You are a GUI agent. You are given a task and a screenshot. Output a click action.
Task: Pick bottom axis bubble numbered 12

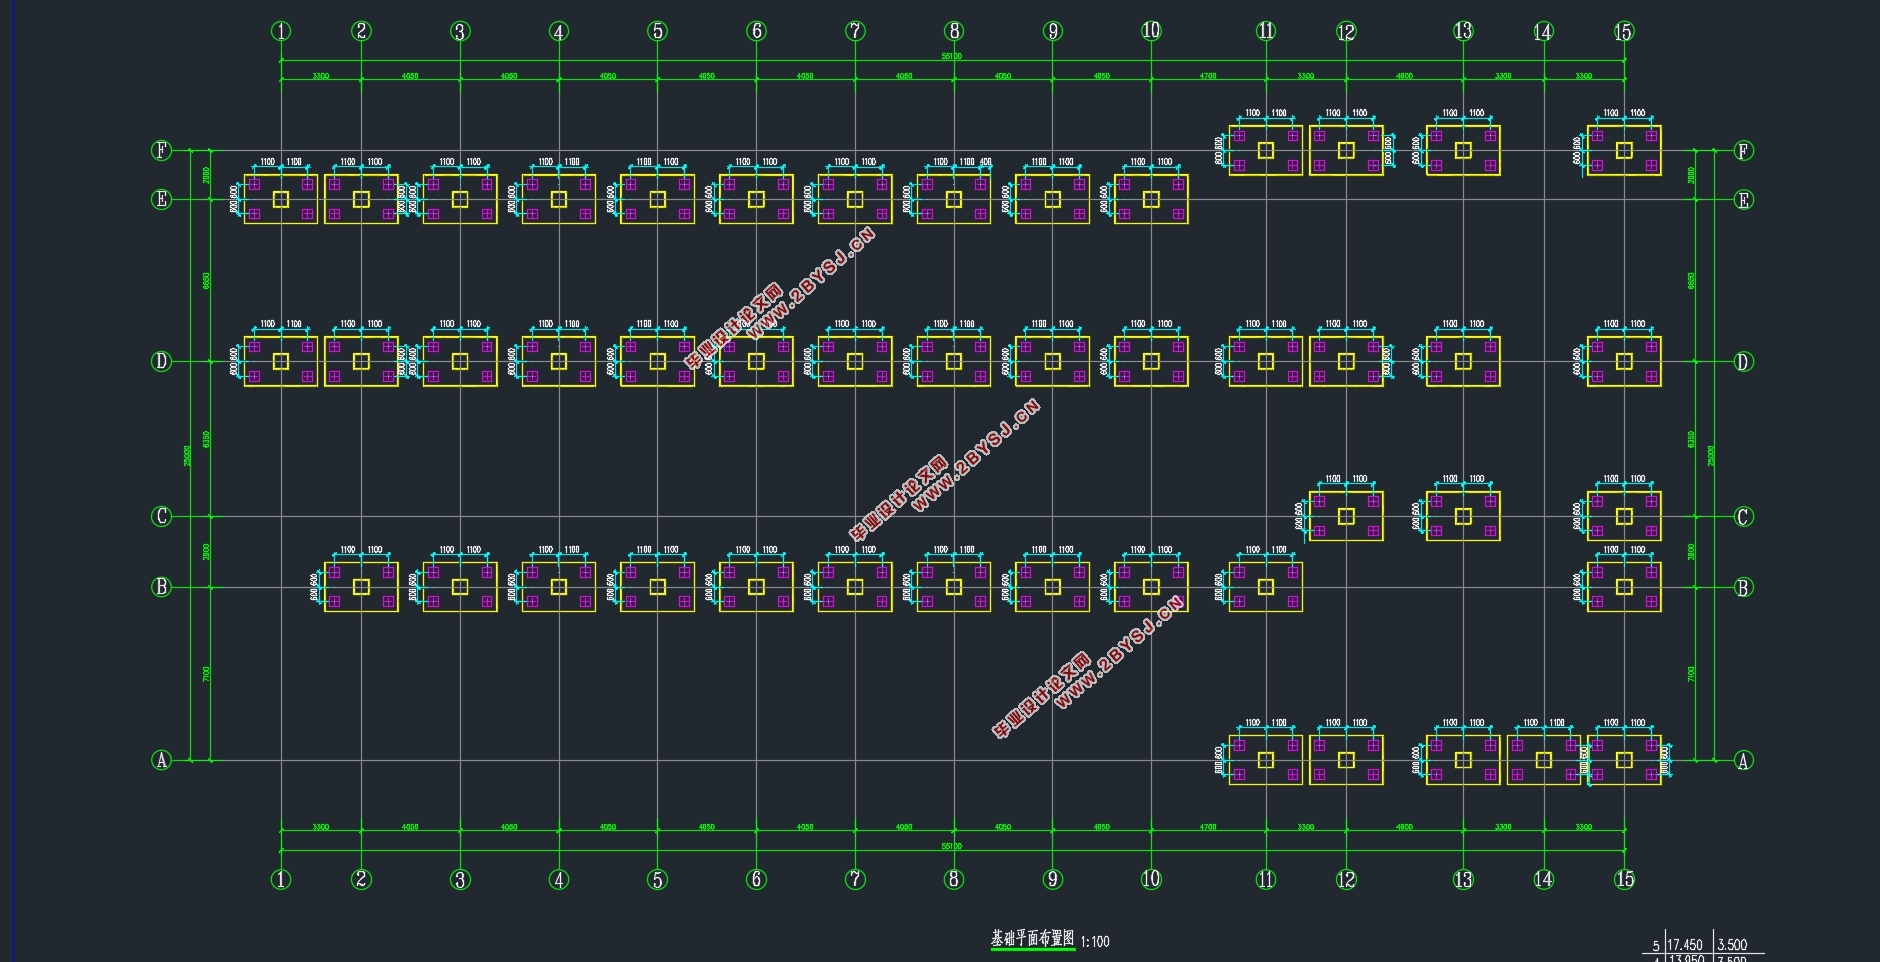[x=1346, y=879]
